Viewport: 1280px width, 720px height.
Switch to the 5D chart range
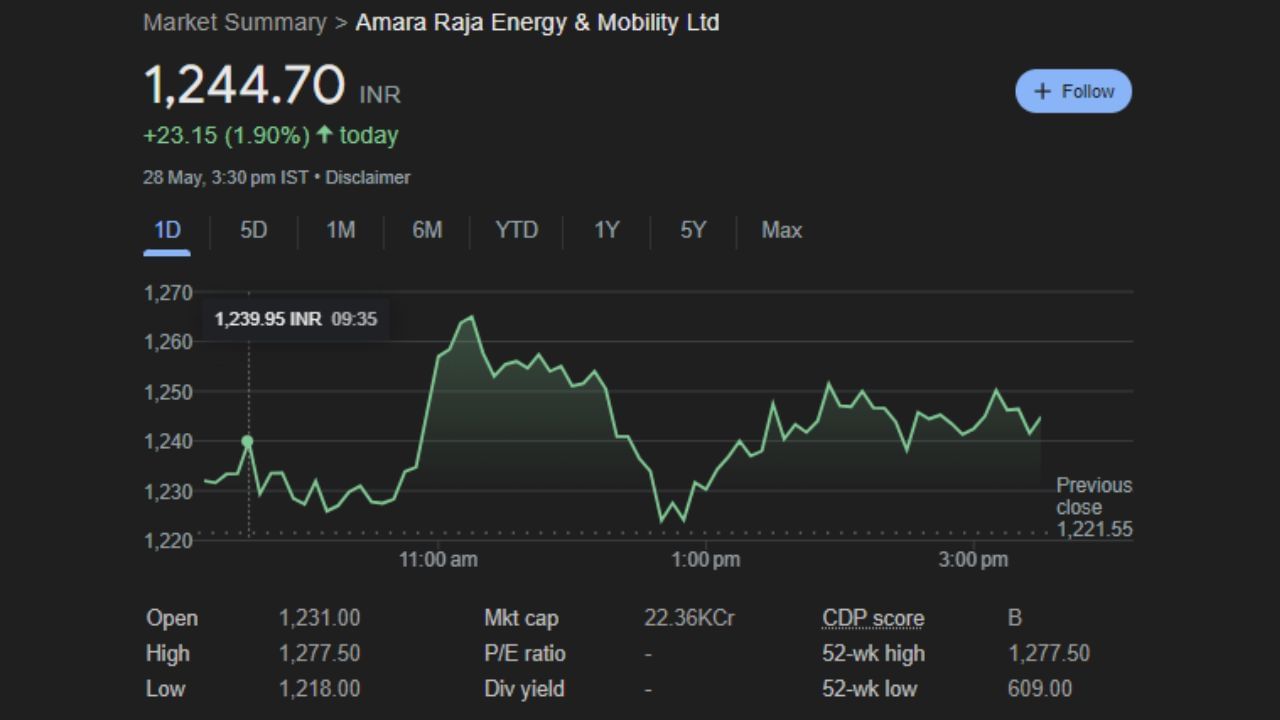pyautogui.click(x=254, y=230)
